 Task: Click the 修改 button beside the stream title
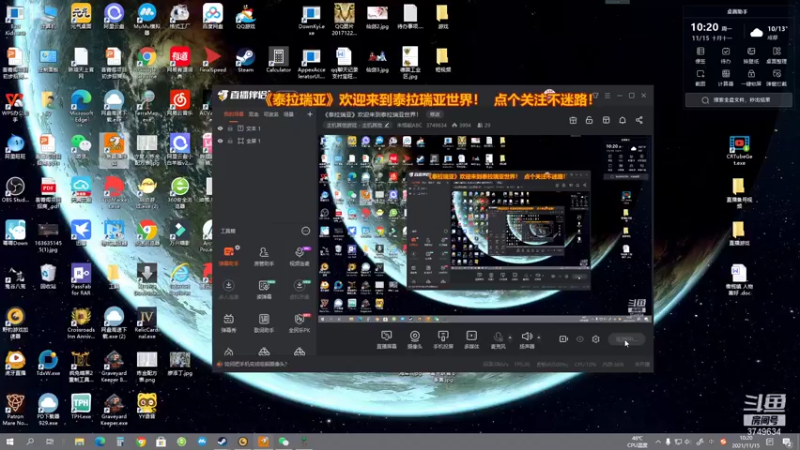pos(435,114)
